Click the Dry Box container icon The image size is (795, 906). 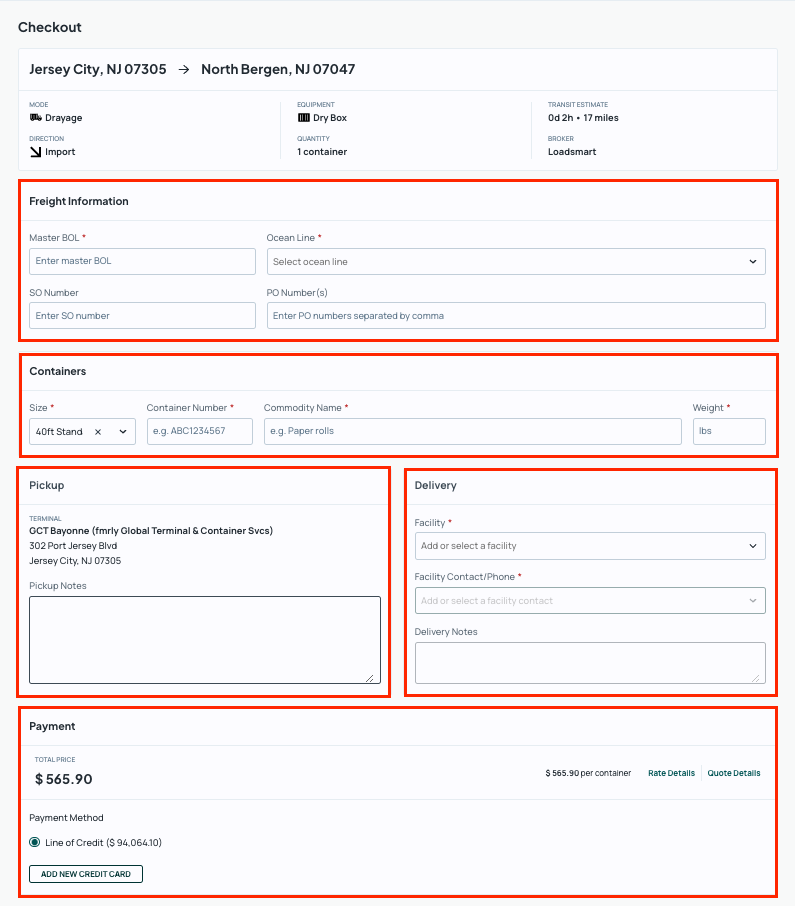[x=303, y=117]
